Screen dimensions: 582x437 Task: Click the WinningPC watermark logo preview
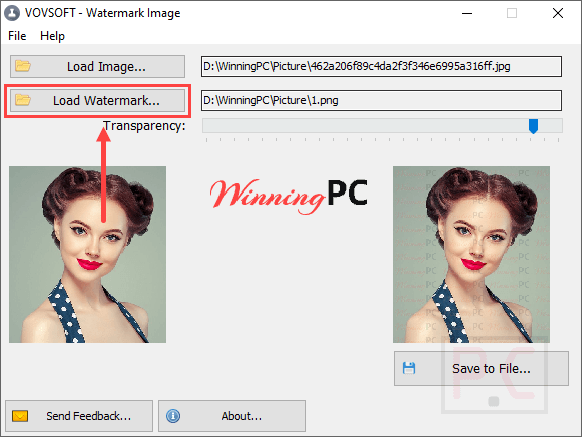(x=289, y=196)
